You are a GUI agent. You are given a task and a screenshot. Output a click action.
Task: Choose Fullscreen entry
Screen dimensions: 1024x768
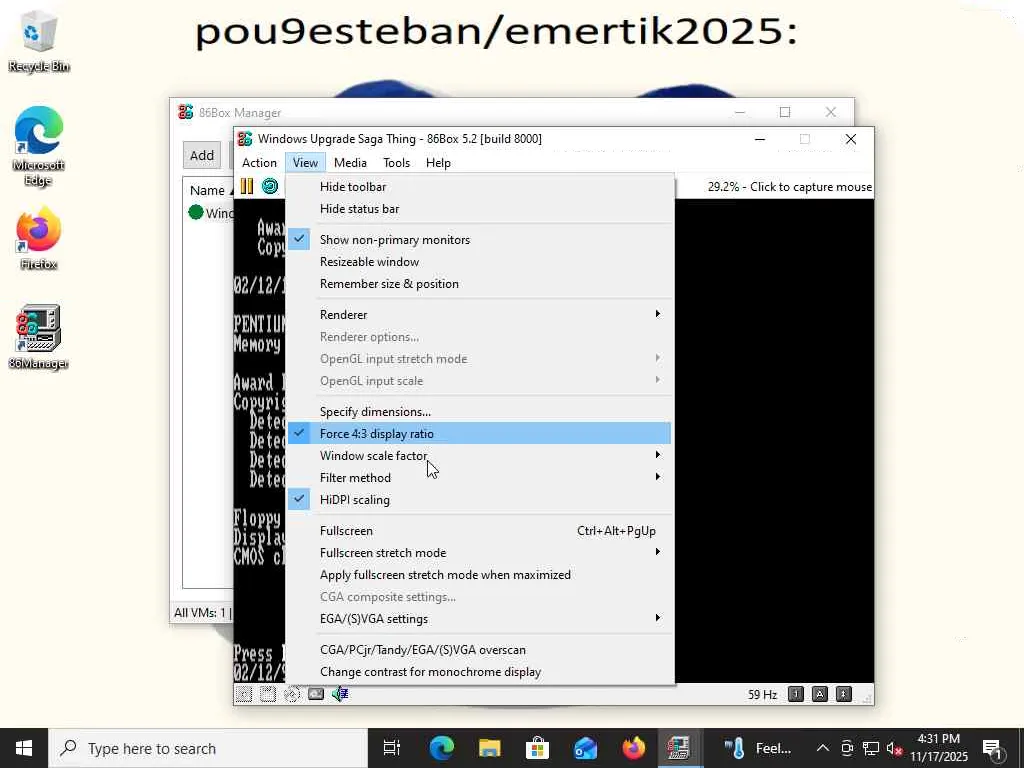(x=480, y=531)
